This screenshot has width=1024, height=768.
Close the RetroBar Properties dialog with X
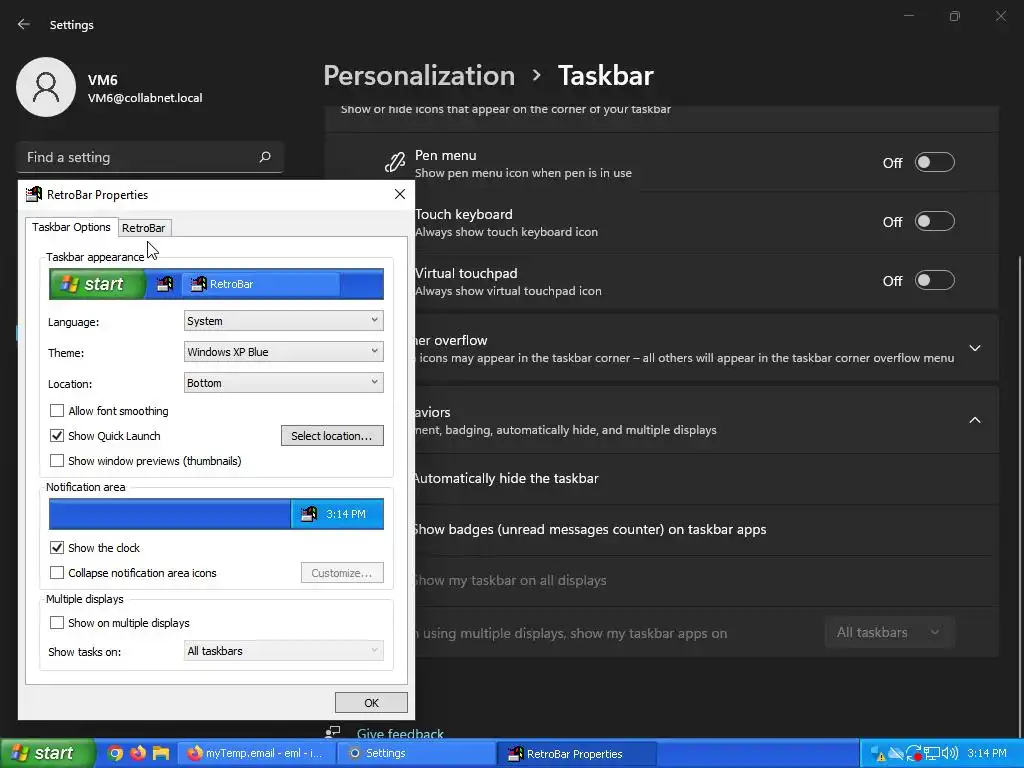pyautogui.click(x=400, y=194)
